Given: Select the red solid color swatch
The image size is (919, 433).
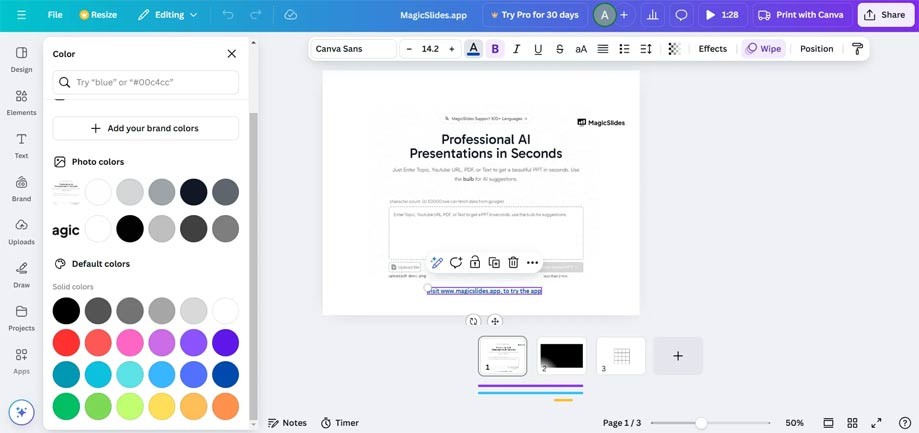Looking at the screenshot, I should 66,343.
